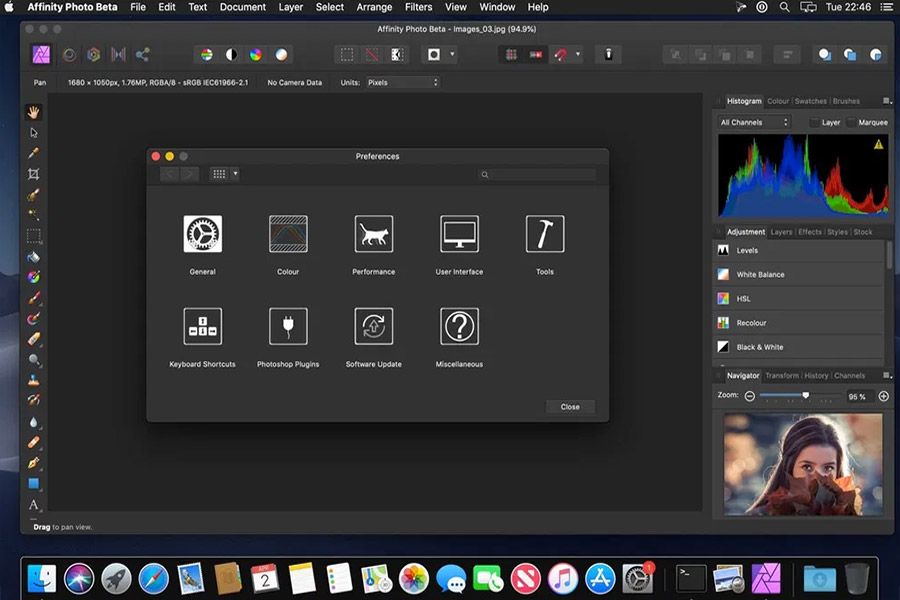Select the Flood Fill tool
This screenshot has height=600, width=900.
point(33,257)
